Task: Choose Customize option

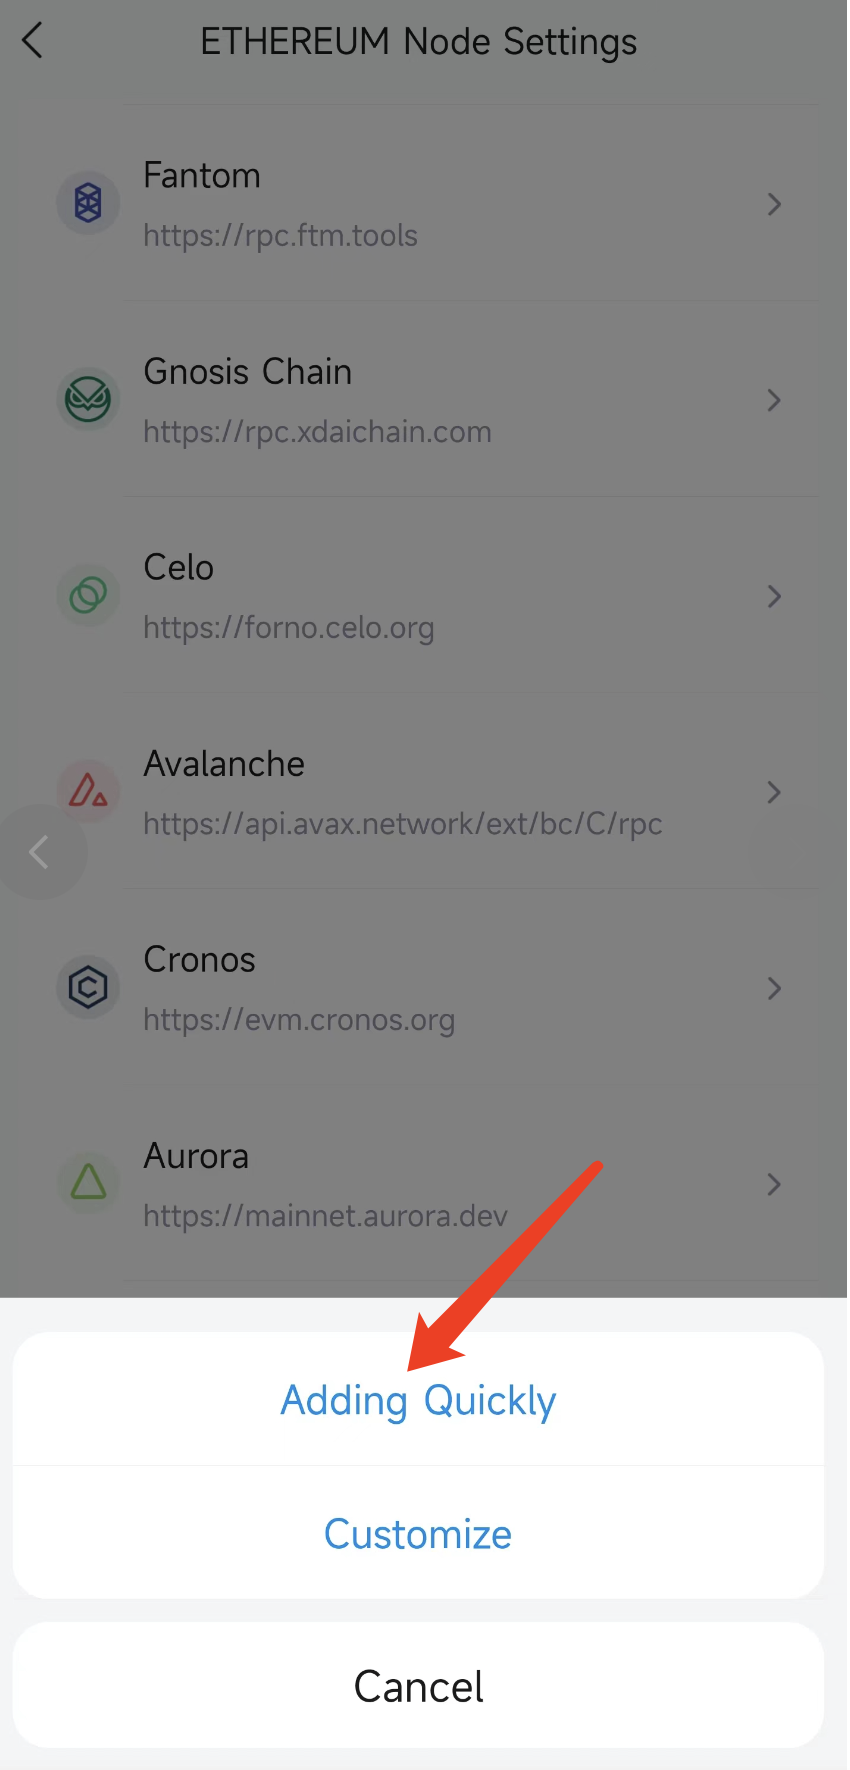Action: 418,1533
